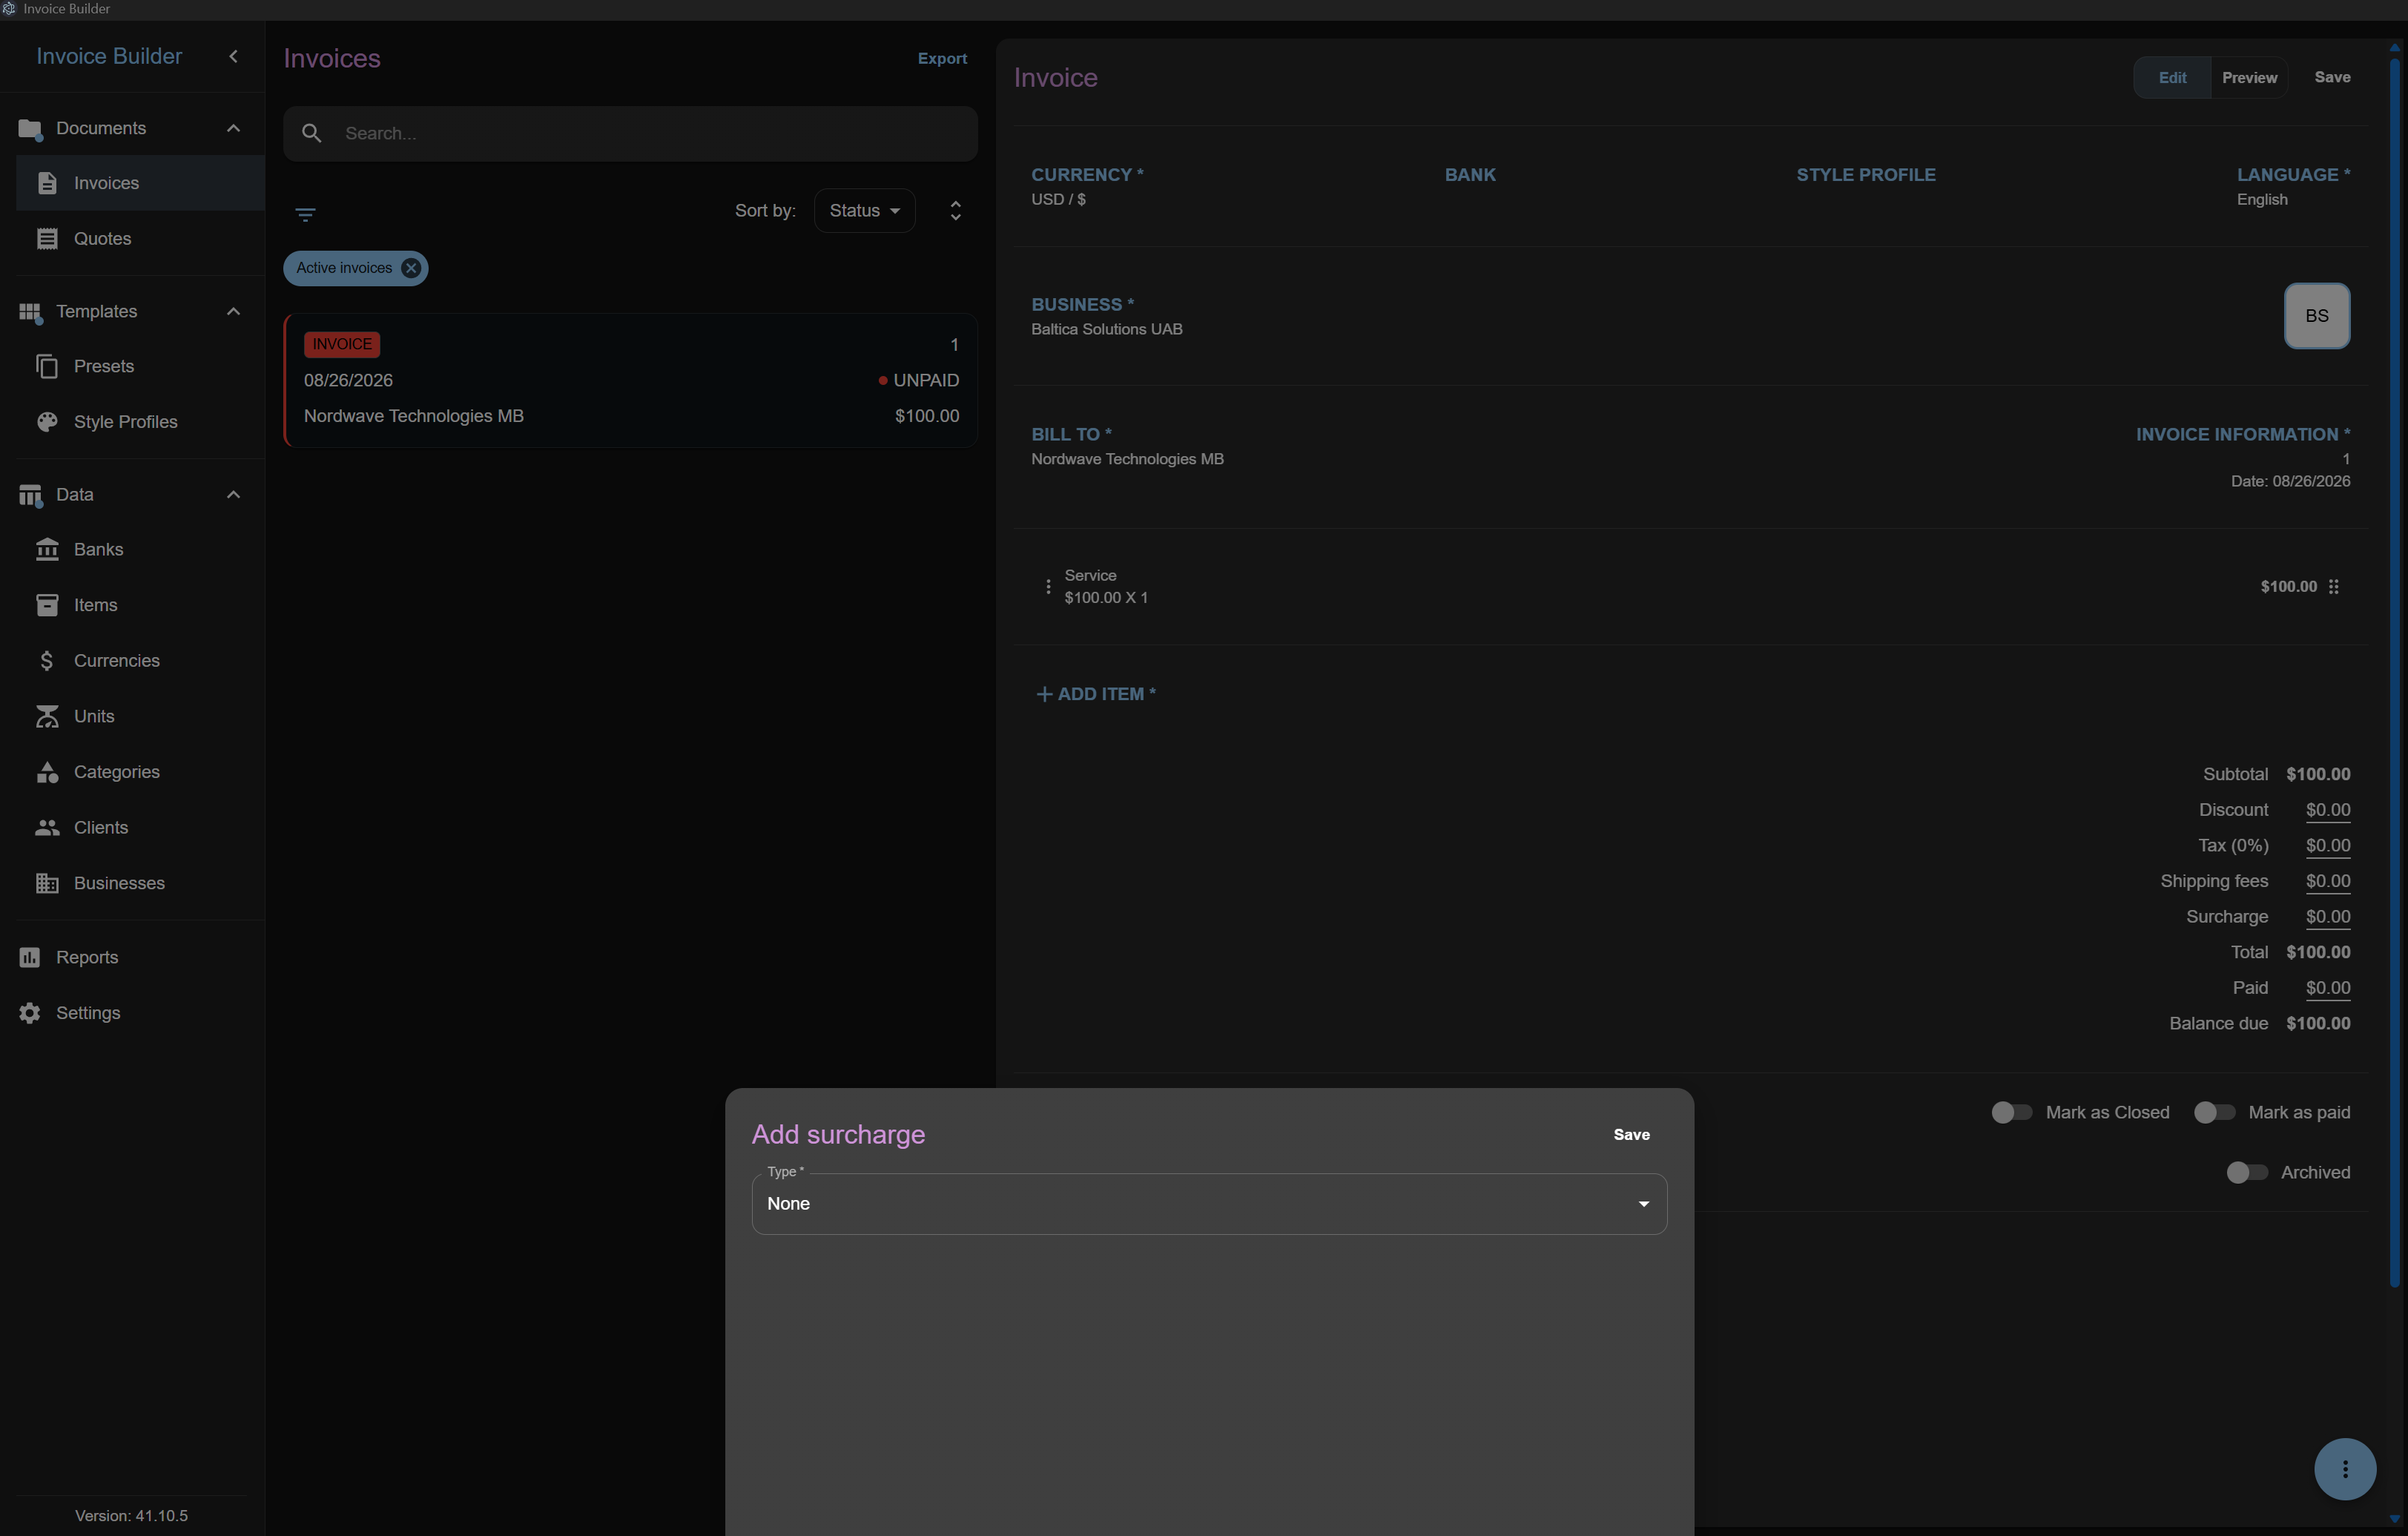Open the invoice filter icon

[x=305, y=214]
